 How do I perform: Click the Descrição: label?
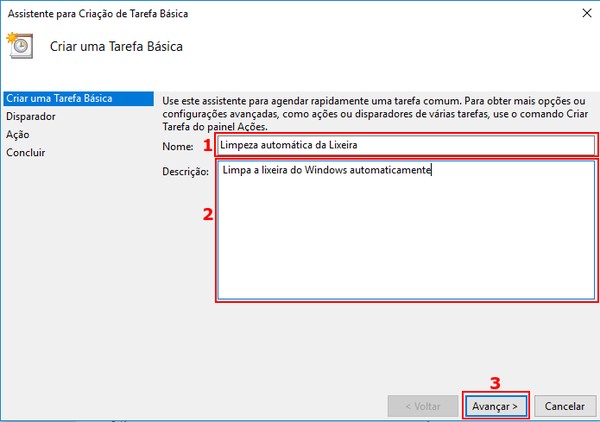click(x=186, y=171)
